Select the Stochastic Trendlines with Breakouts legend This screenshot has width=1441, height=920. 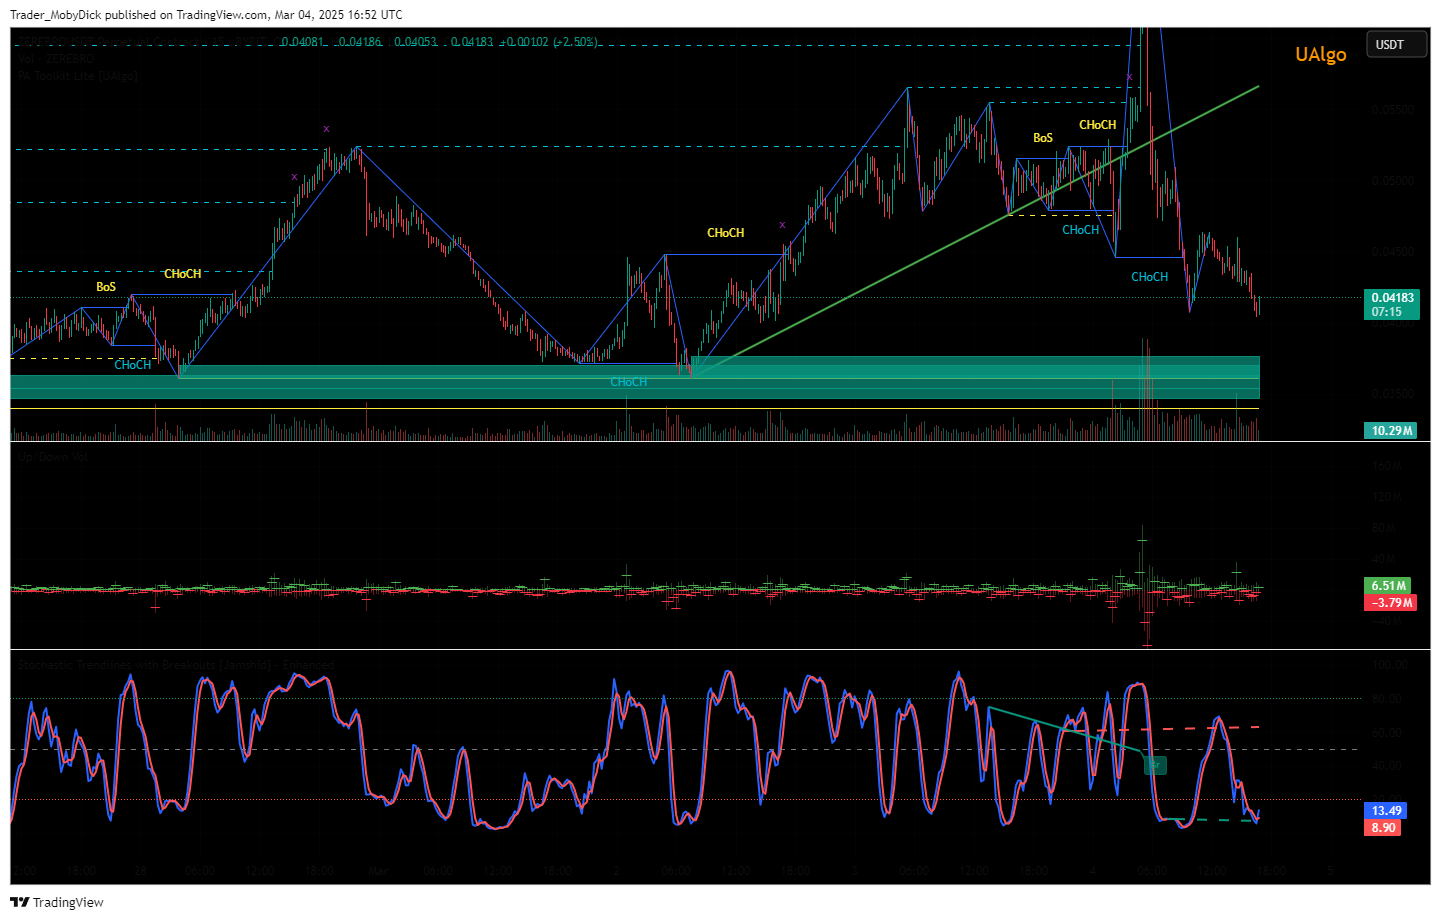click(176, 665)
